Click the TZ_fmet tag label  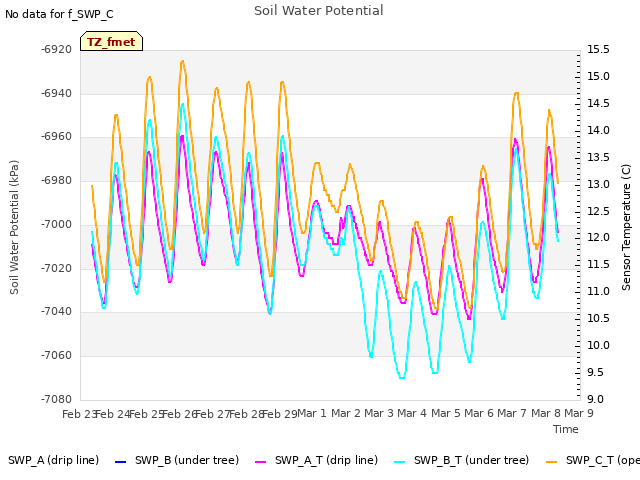111,42
